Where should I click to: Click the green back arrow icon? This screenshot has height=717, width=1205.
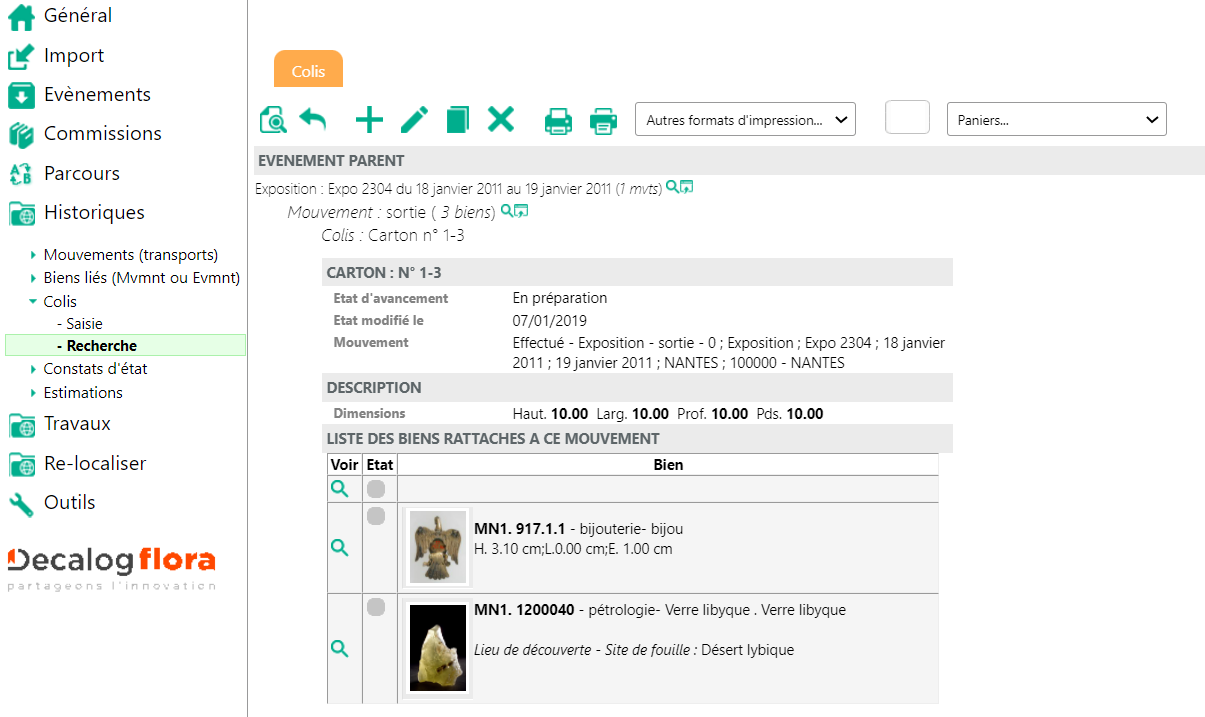click(x=313, y=120)
